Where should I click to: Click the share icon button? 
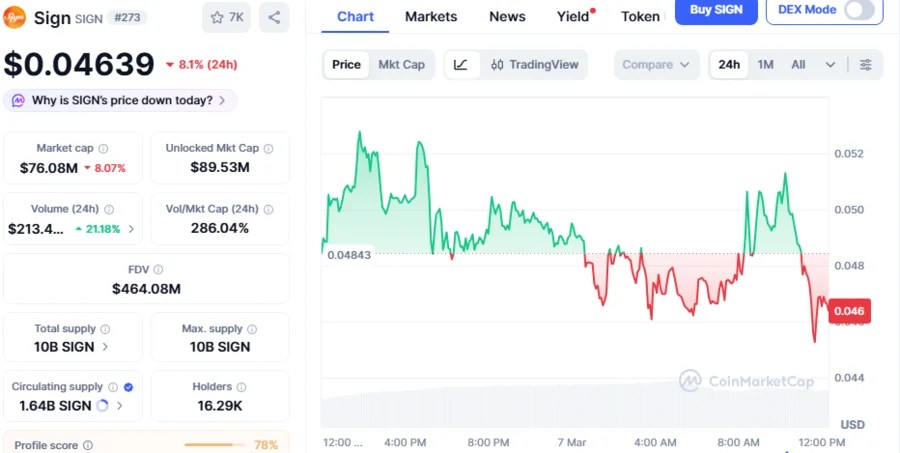click(x=274, y=18)
